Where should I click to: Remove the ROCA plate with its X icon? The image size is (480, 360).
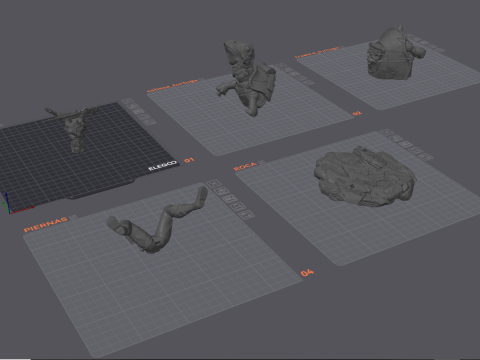click(x=386, y=132)
